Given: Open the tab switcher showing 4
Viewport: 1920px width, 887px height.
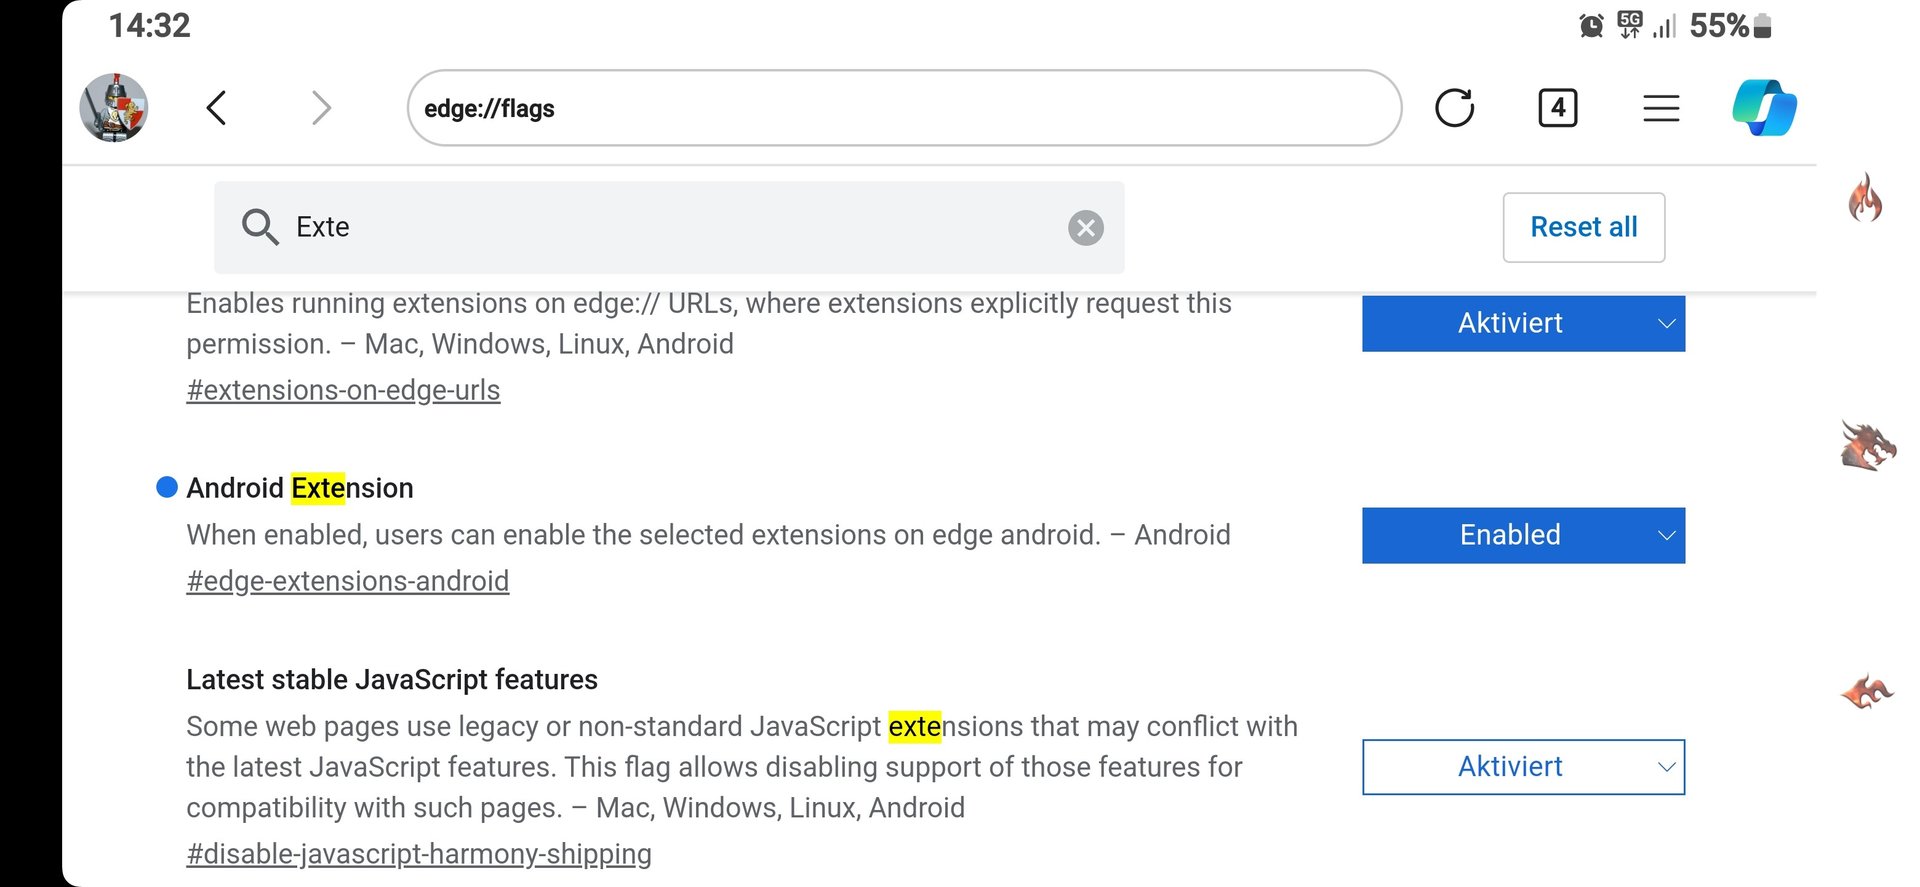Looking at the screenshot, I should [x=1557, y=108].
